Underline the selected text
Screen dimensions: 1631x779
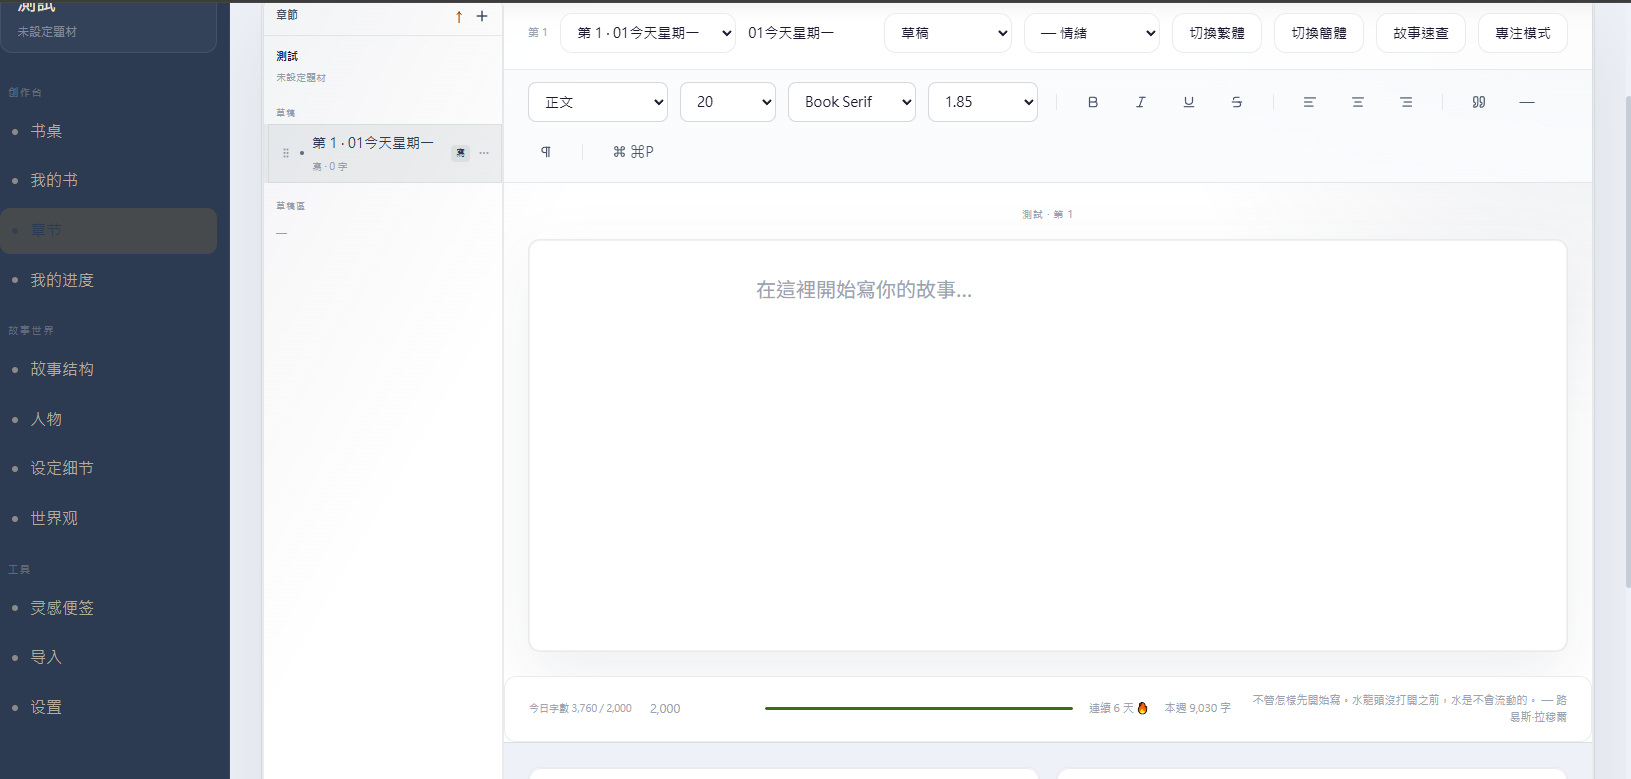click(x=1189, y=102)
